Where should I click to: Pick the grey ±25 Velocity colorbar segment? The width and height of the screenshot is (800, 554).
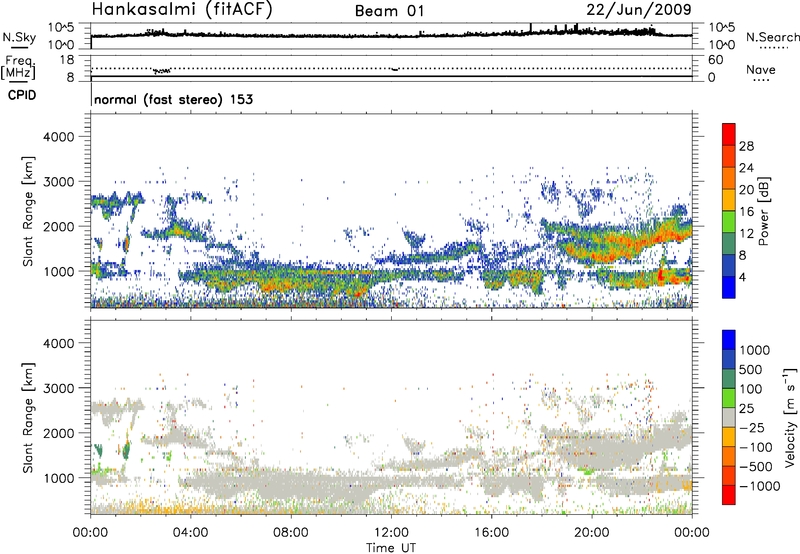coord(729,417)
